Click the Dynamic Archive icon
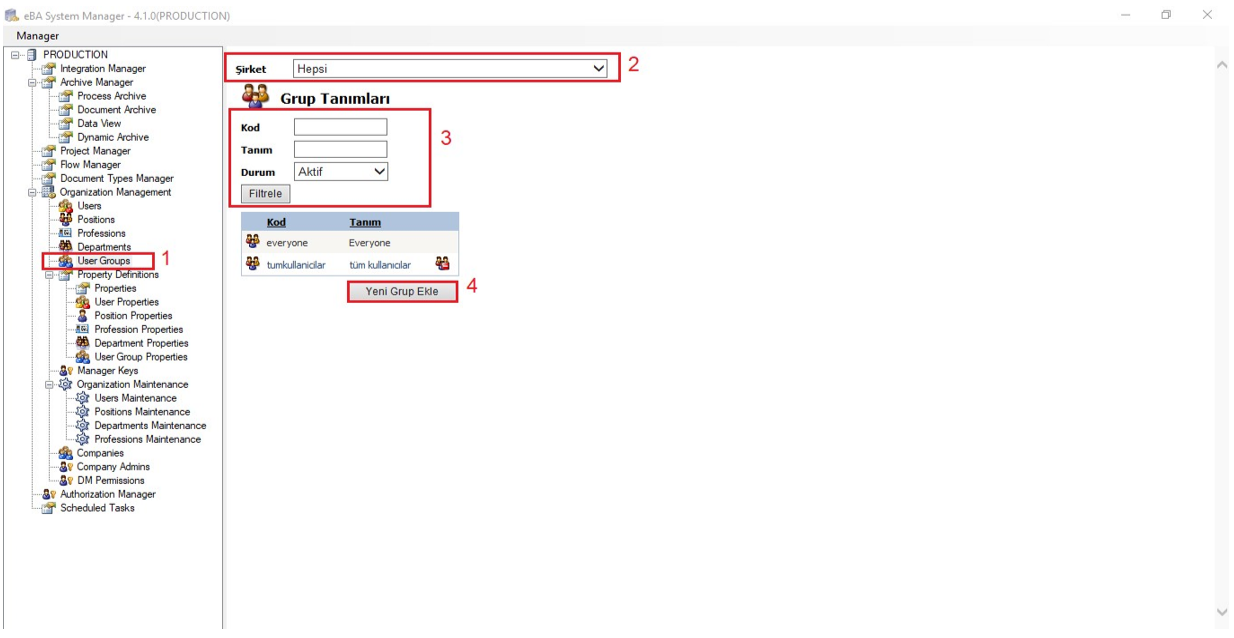The height and width of the screenshot is (638, 1234). [x=67, y=138]
